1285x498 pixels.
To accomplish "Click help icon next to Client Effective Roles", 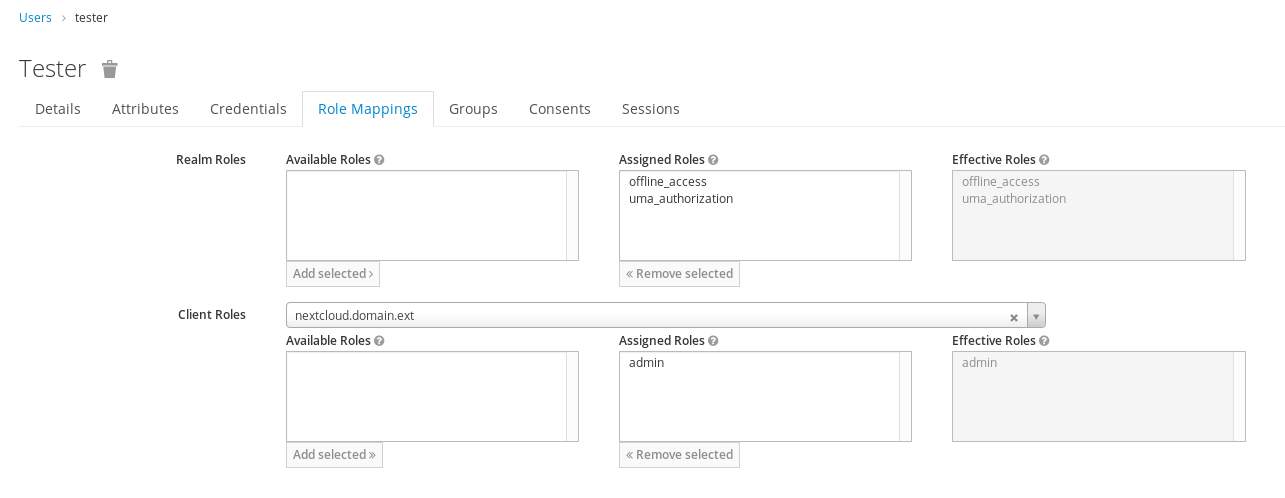I will [1044, 341].
